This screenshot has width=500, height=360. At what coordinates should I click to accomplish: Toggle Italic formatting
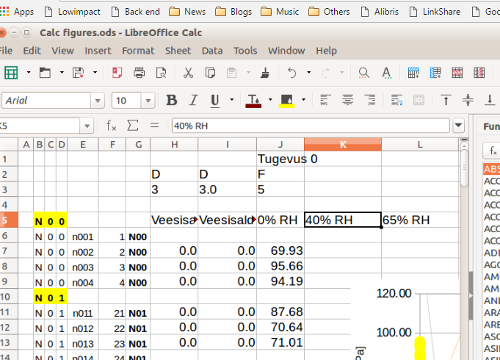click(x=193, y=100)
